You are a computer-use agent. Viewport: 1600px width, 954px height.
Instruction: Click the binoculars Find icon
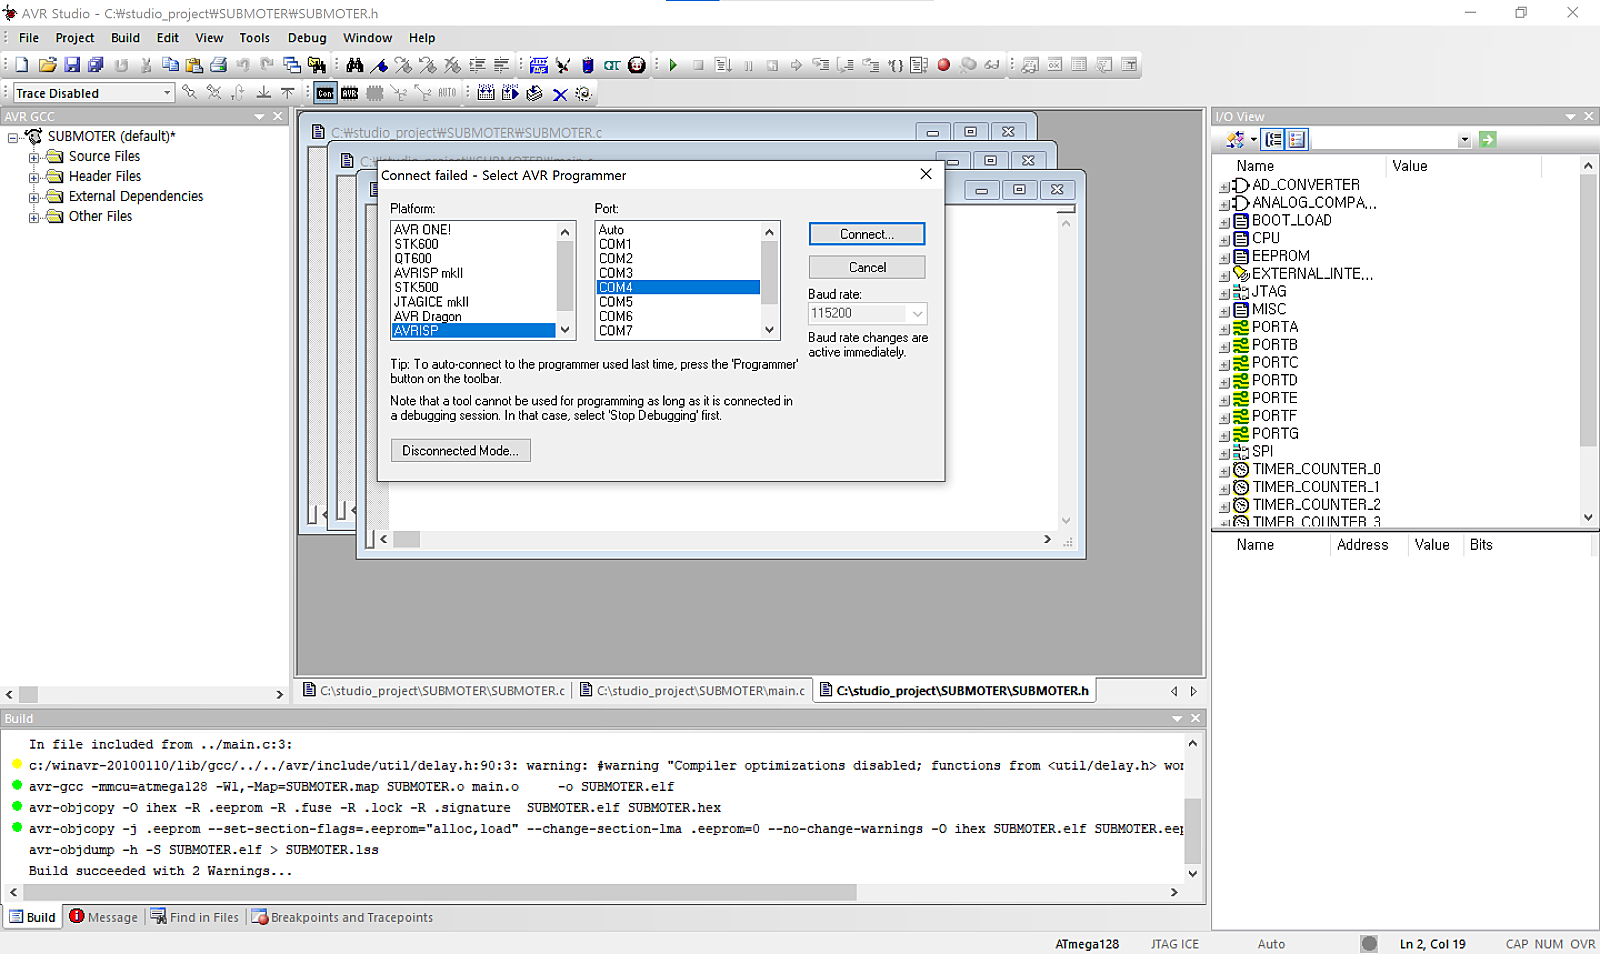tap(355, 65)
